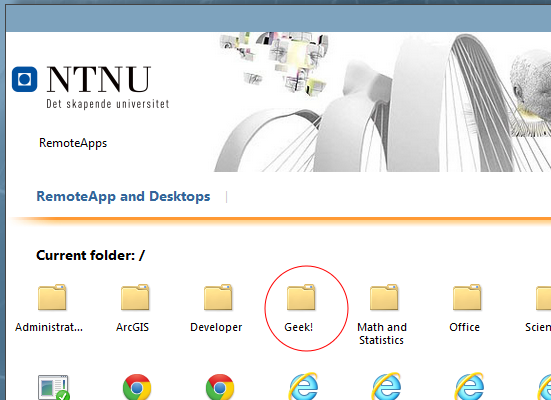Image resolution: width=551 pixels, height=400 pixels.
Task: Open the red-circled Geek! folder
Action: coord(301,297)
